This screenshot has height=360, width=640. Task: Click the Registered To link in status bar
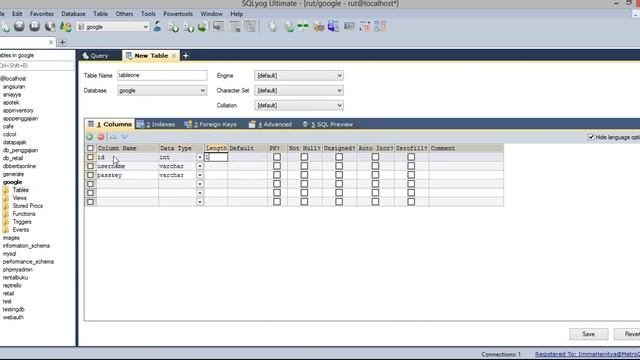tap(587, 354)
